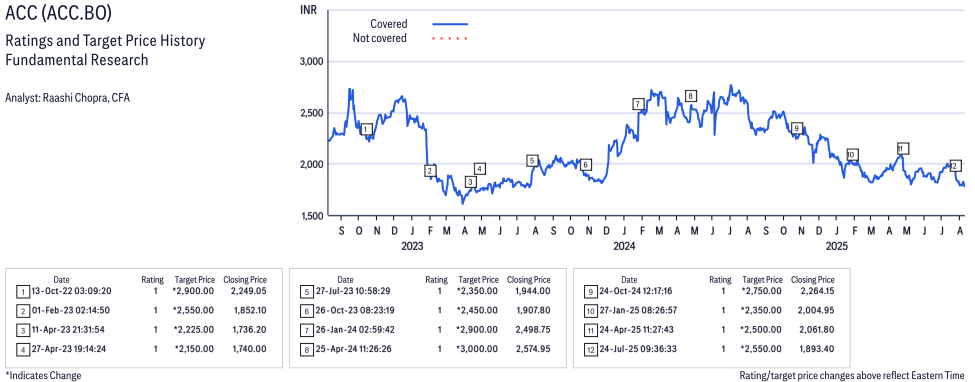The height and width of the screenshot is (382, 975).
Task: Click closing price 1,893.40
Action: [816, 348]
